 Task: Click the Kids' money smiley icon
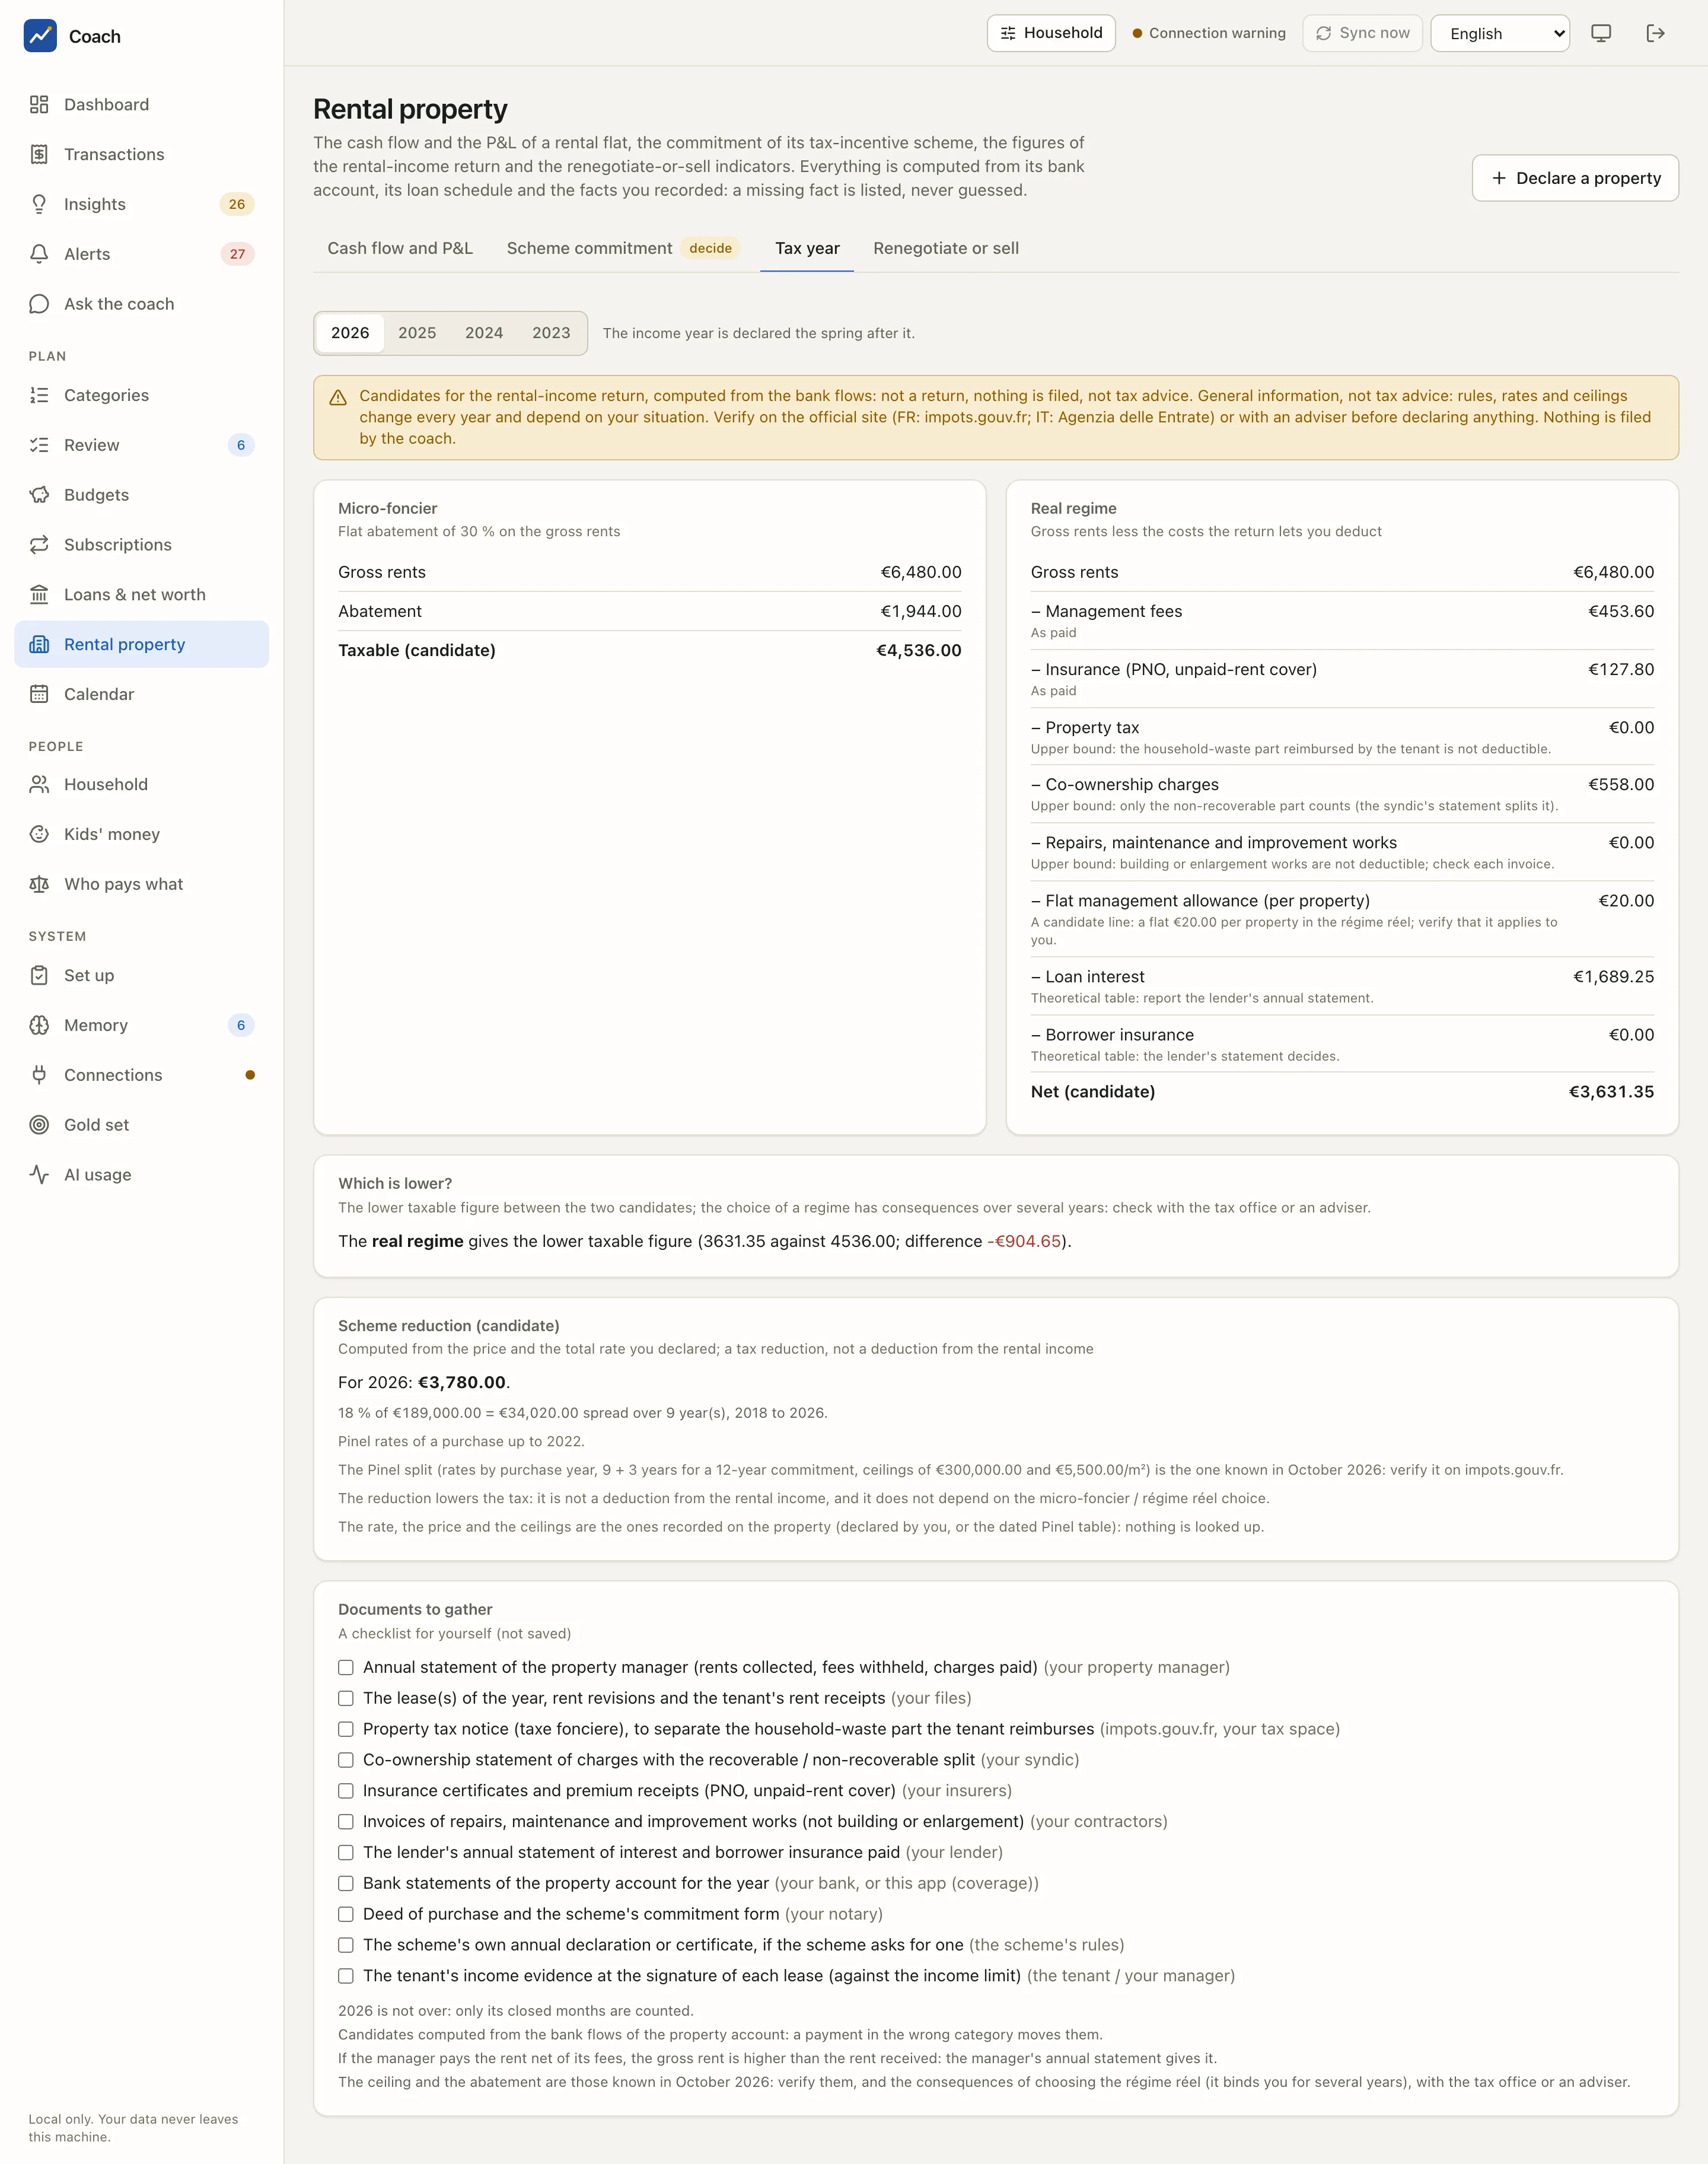(x=39, y=834)
